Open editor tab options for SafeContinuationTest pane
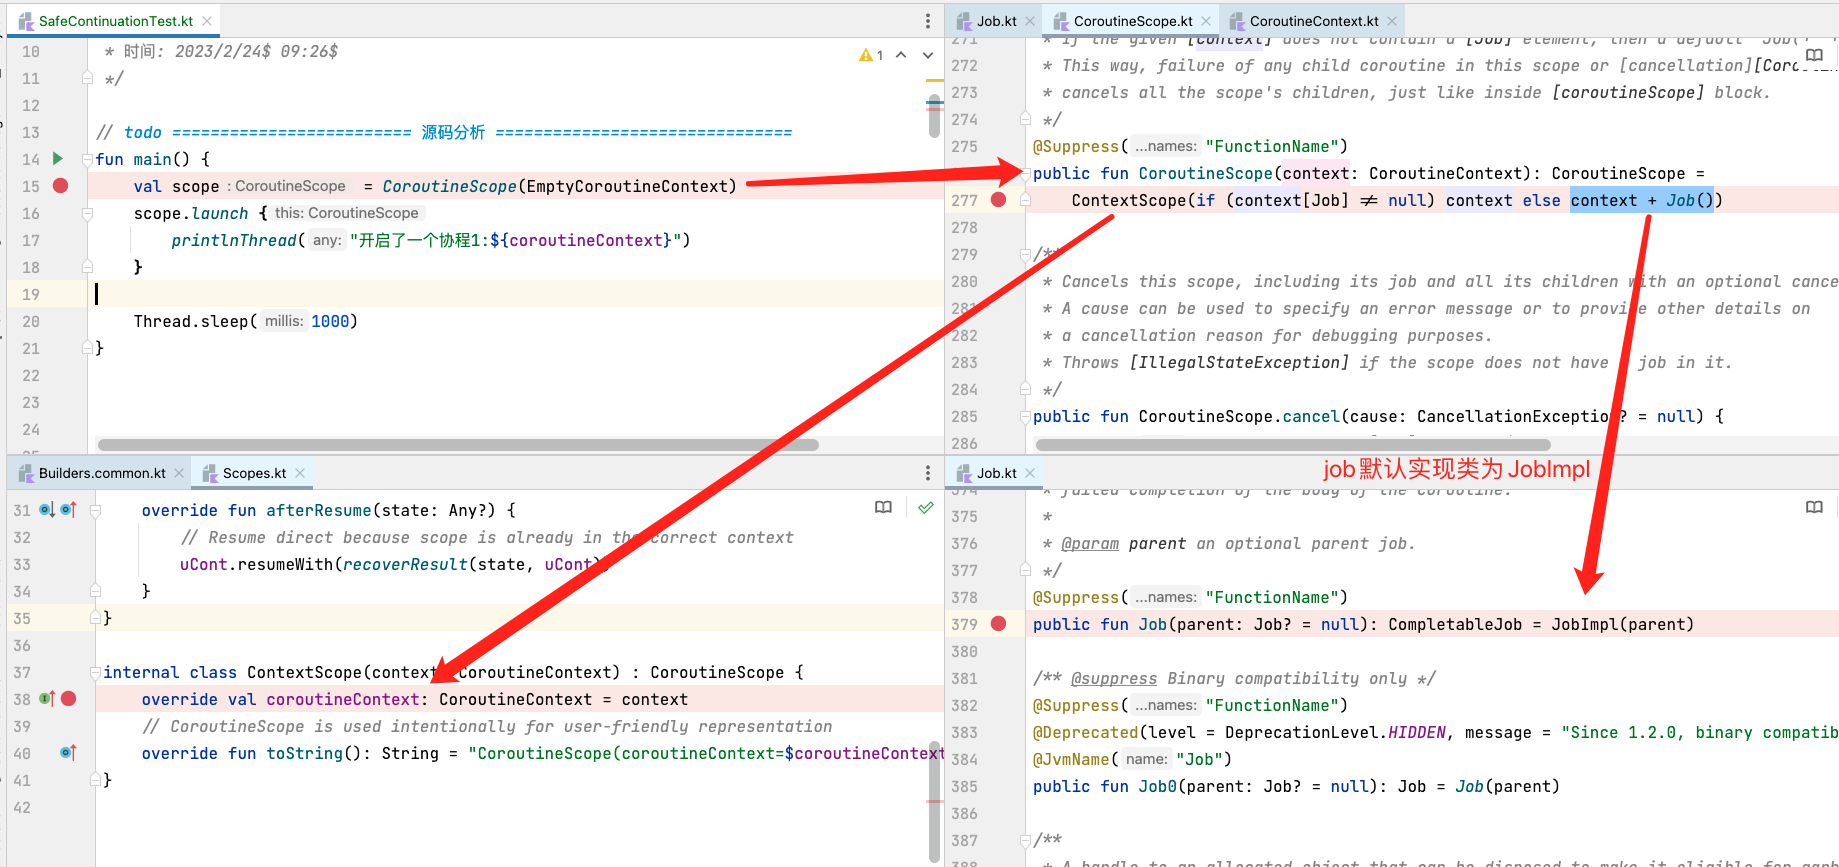This screenshot has height=867, width=1839. tap(928, 21)
